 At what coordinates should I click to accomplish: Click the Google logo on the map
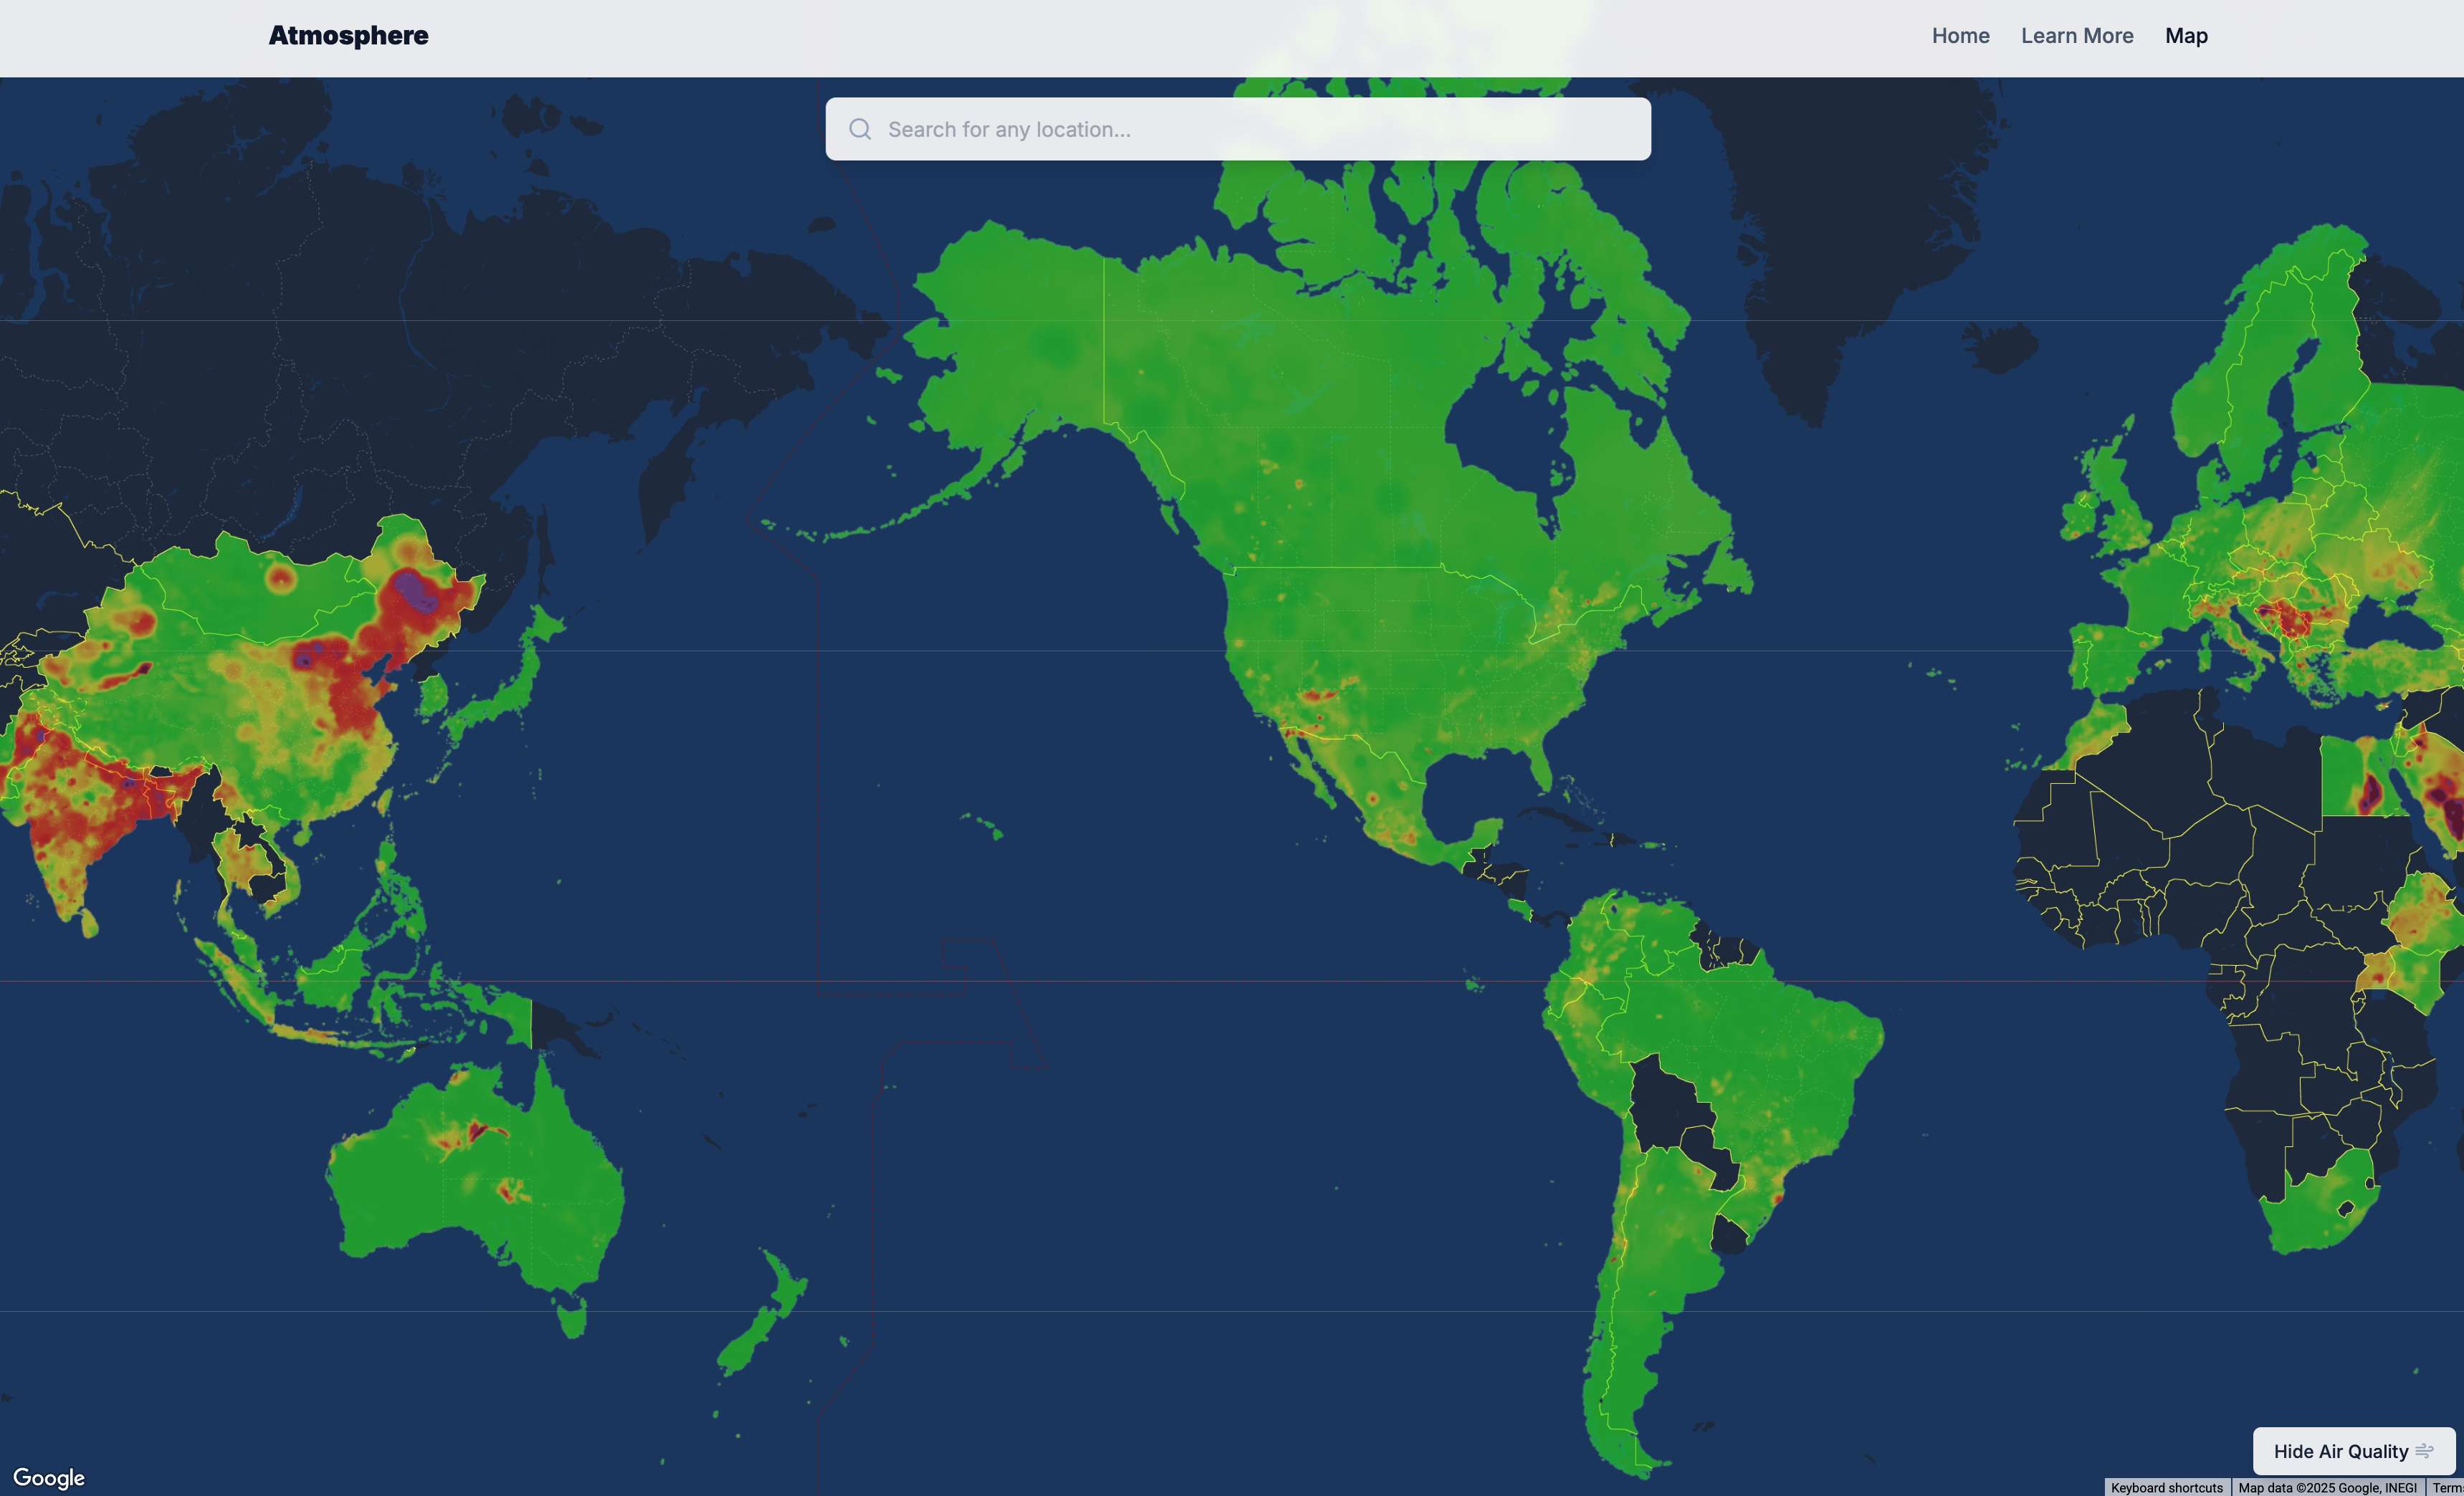[x=49, y=1477]
